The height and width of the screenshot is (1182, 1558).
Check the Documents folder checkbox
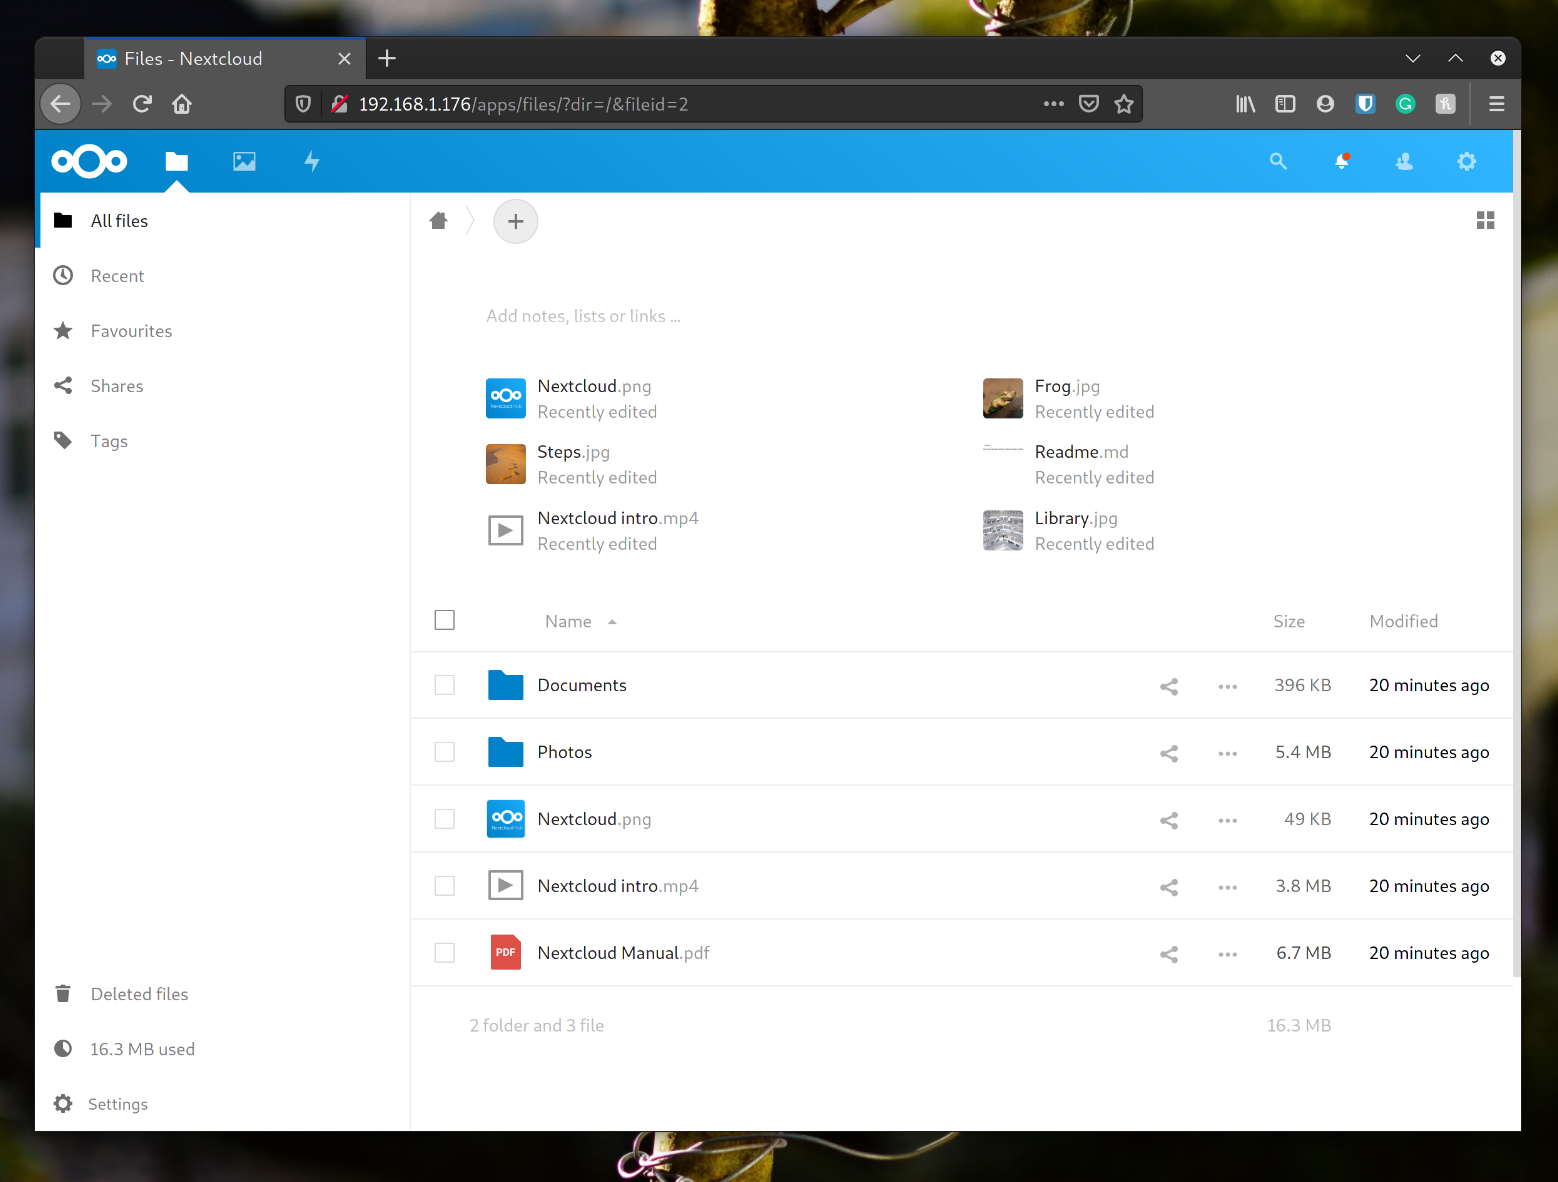click(x=445, y=685)
